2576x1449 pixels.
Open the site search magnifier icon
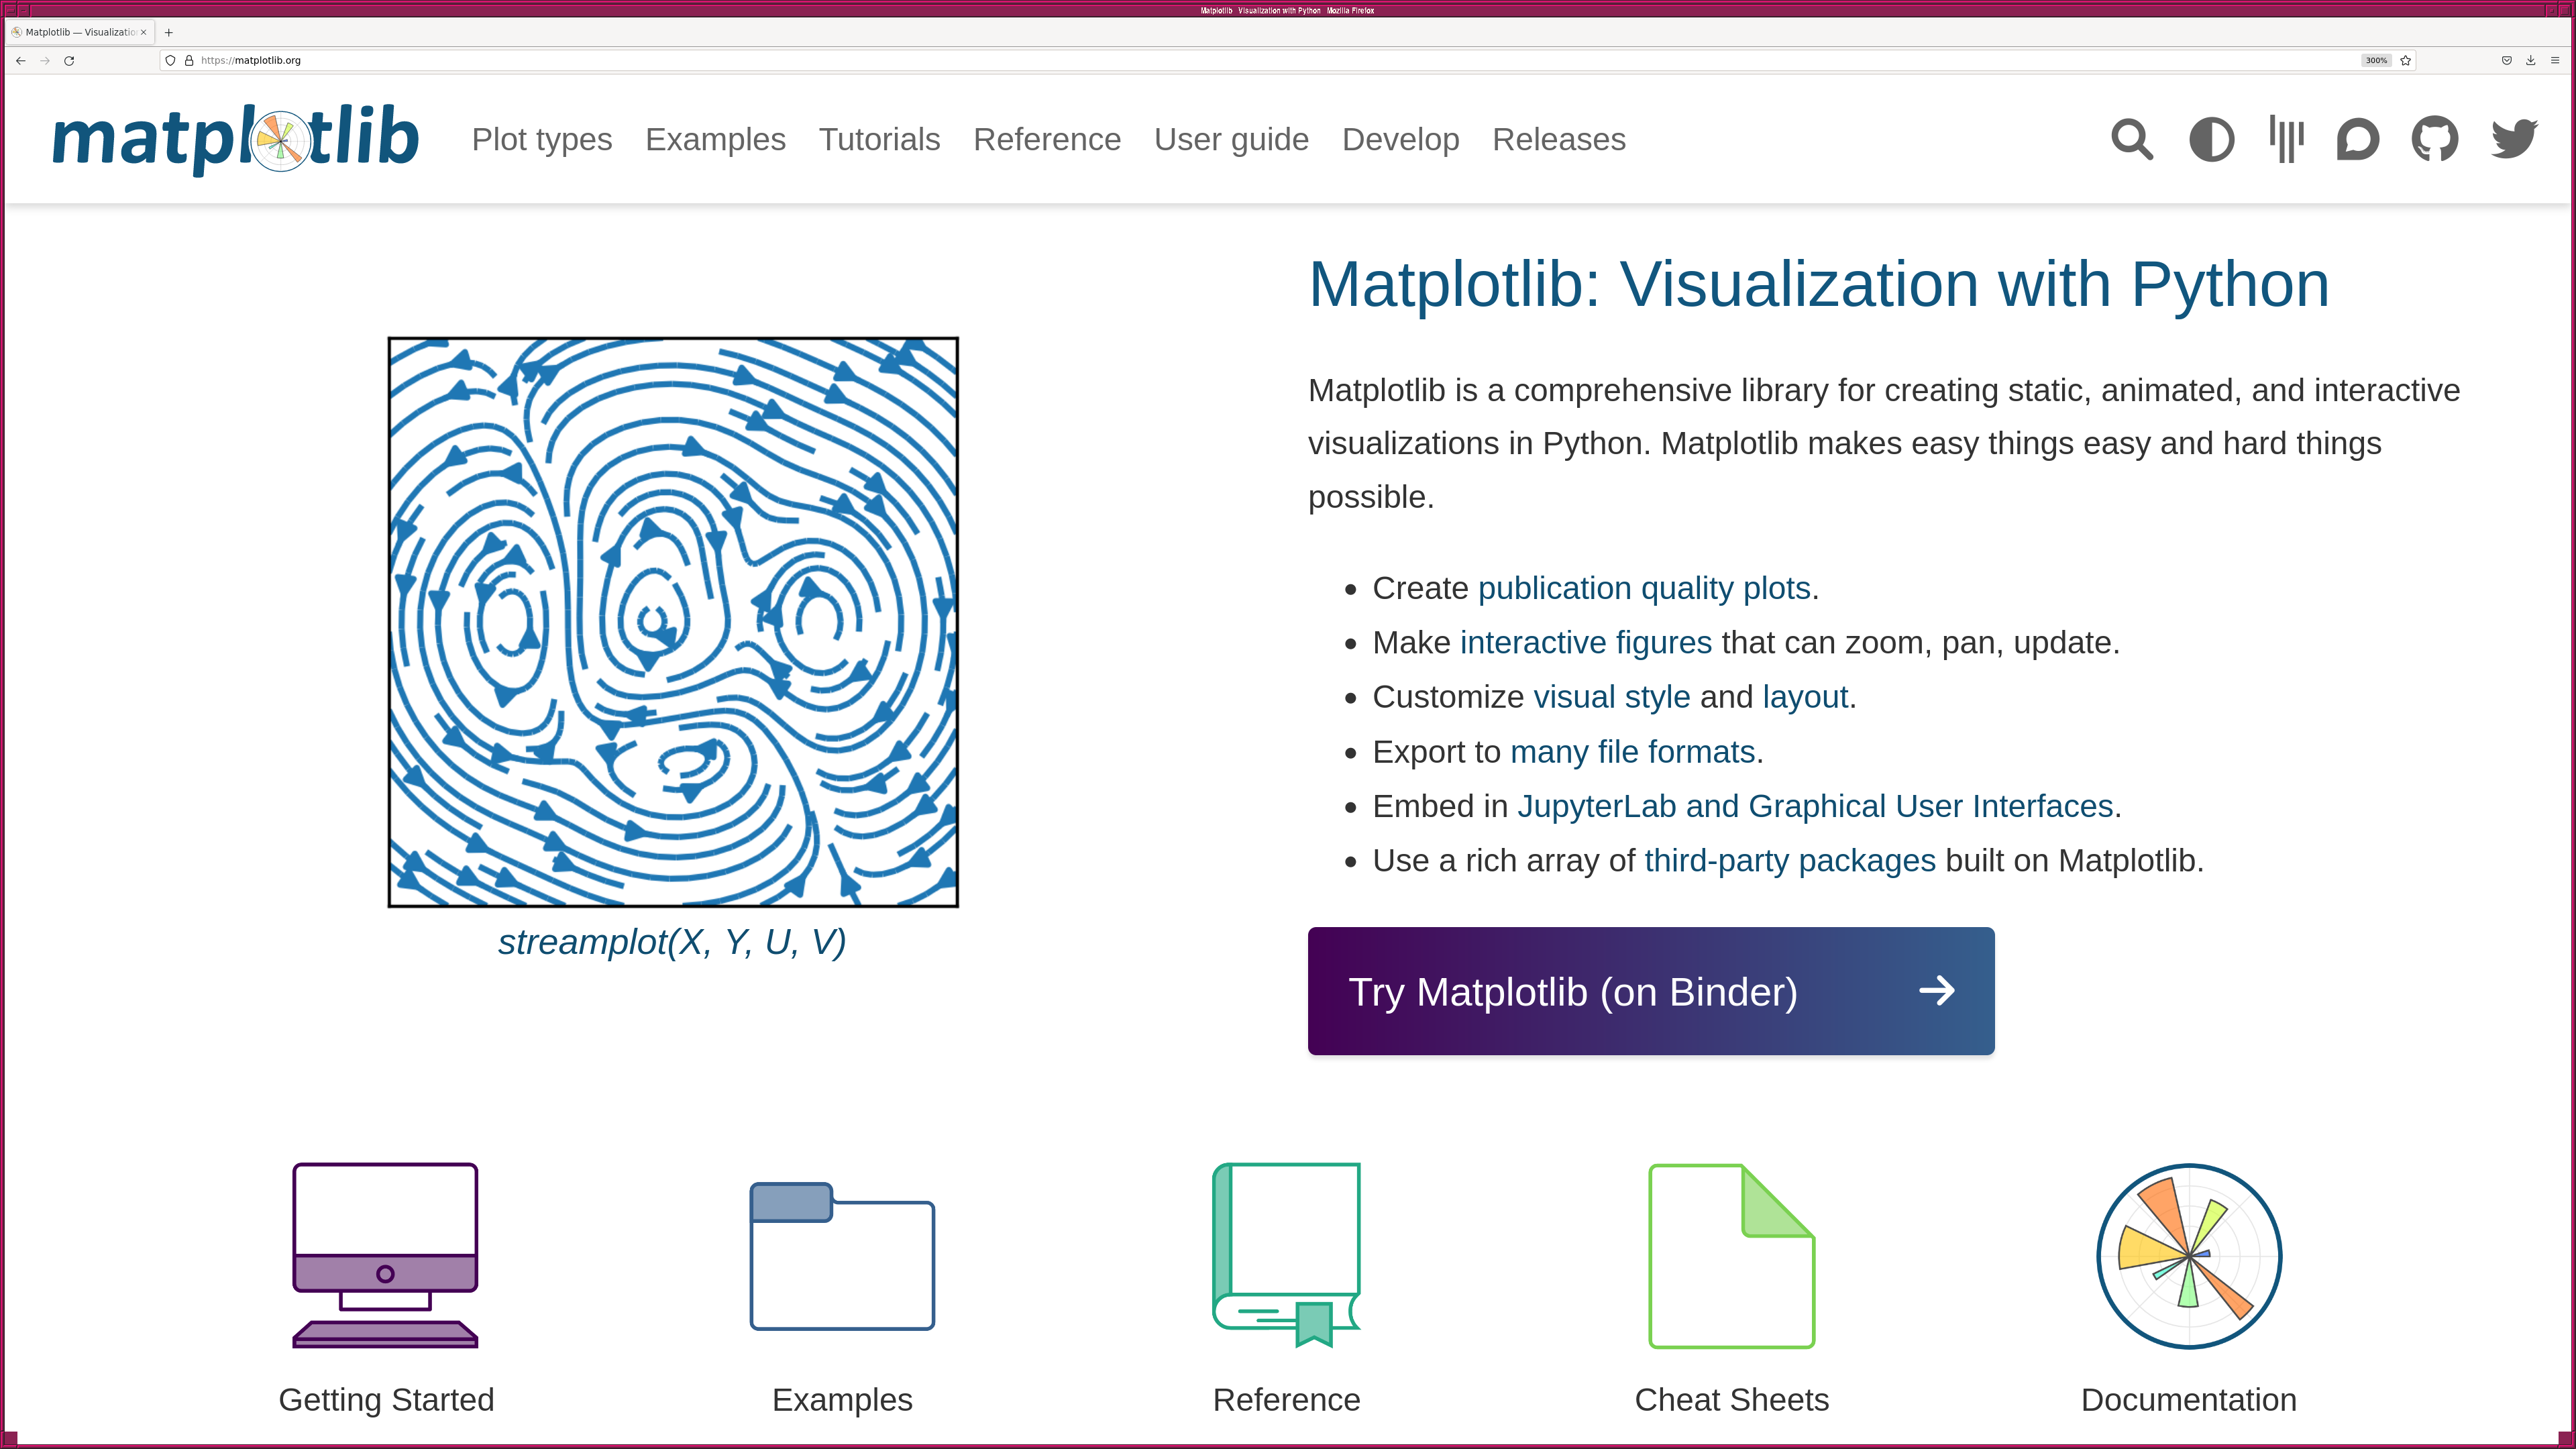click(2131, 139)
